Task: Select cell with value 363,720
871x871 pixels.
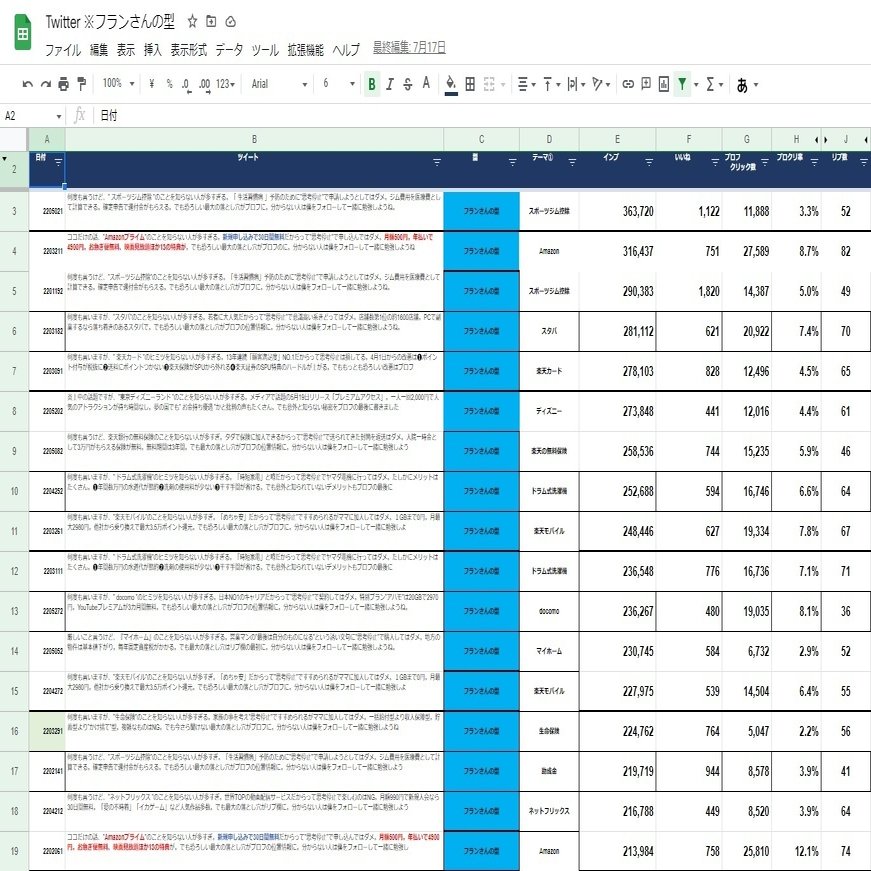Action: click(617, 211)
